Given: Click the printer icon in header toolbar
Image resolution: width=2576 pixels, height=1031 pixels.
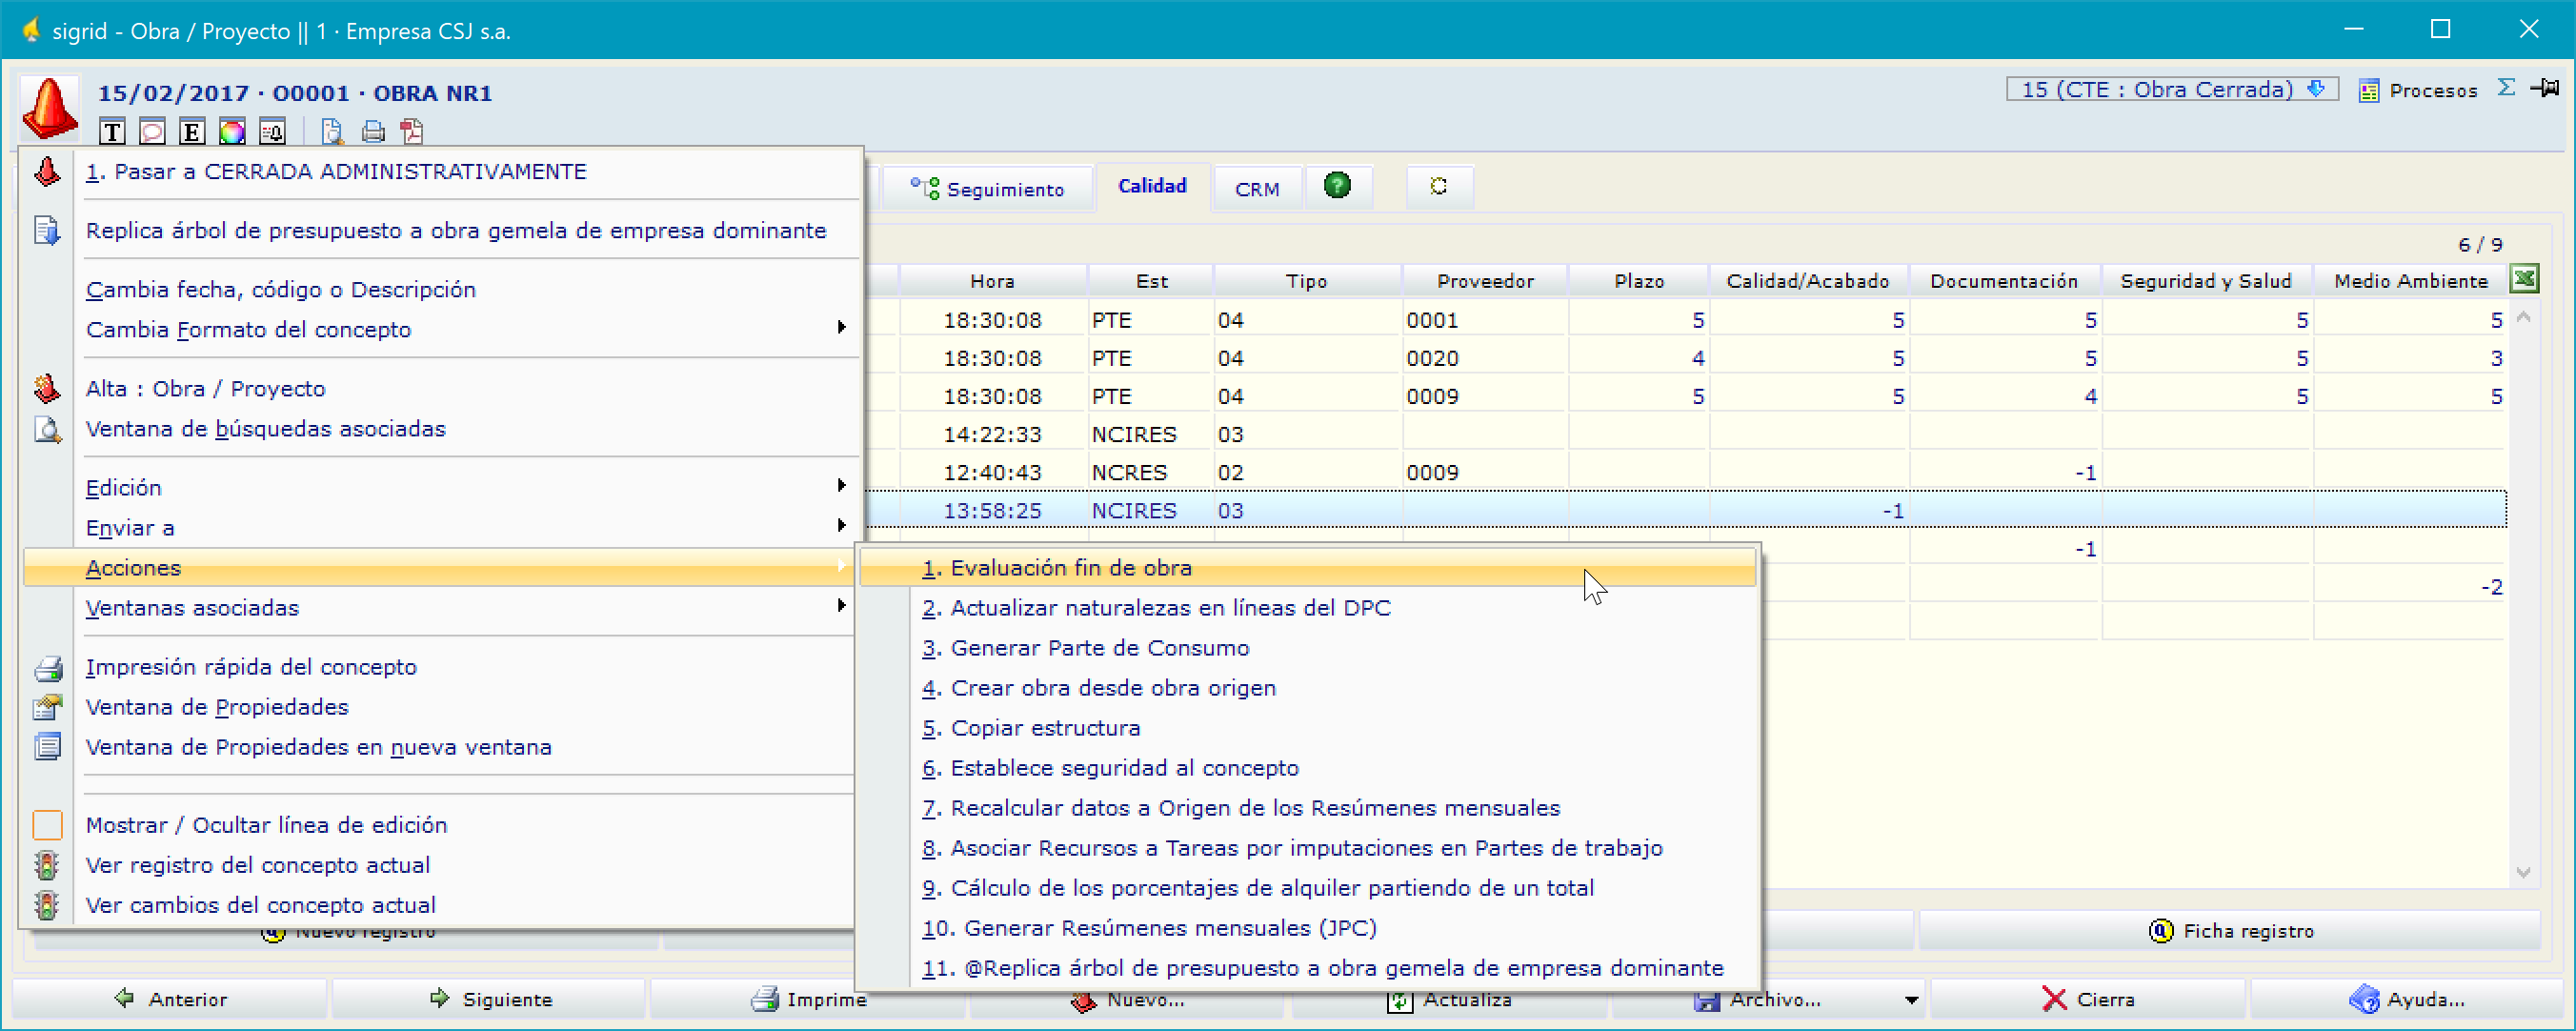Looking at the screenshot, I should (x=373, y=131).
